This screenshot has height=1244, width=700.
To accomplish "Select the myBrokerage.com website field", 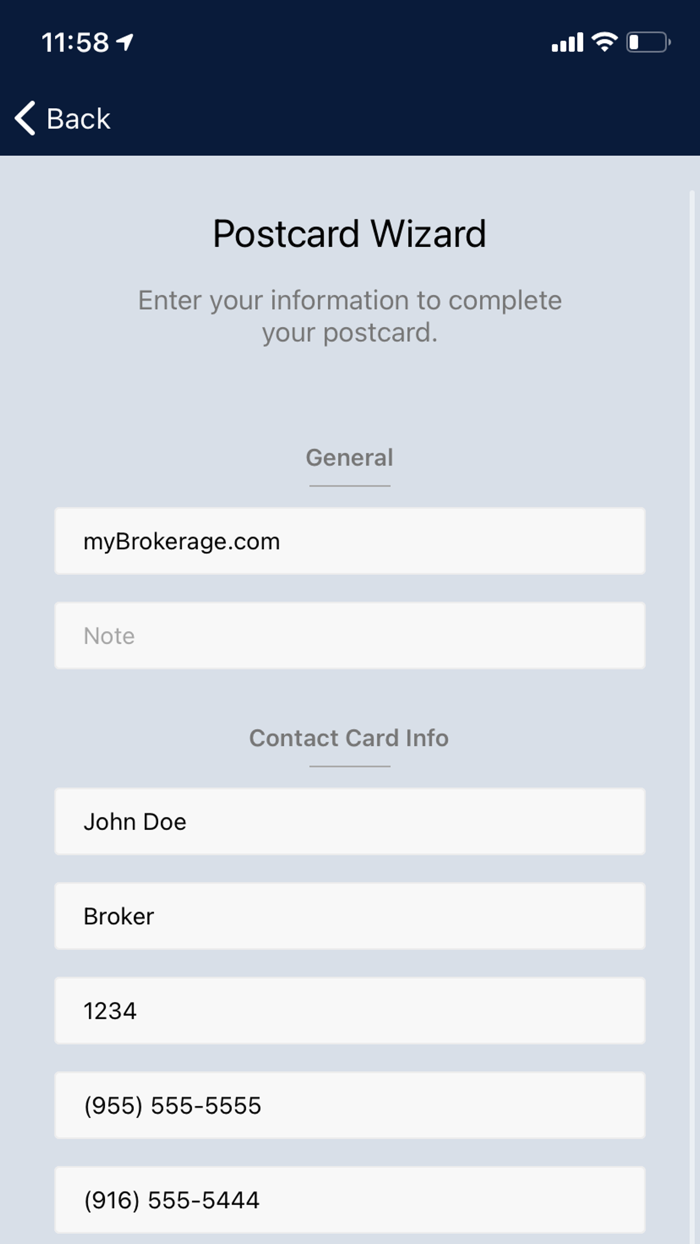I will pyautogui.click(x=350, y=541).
